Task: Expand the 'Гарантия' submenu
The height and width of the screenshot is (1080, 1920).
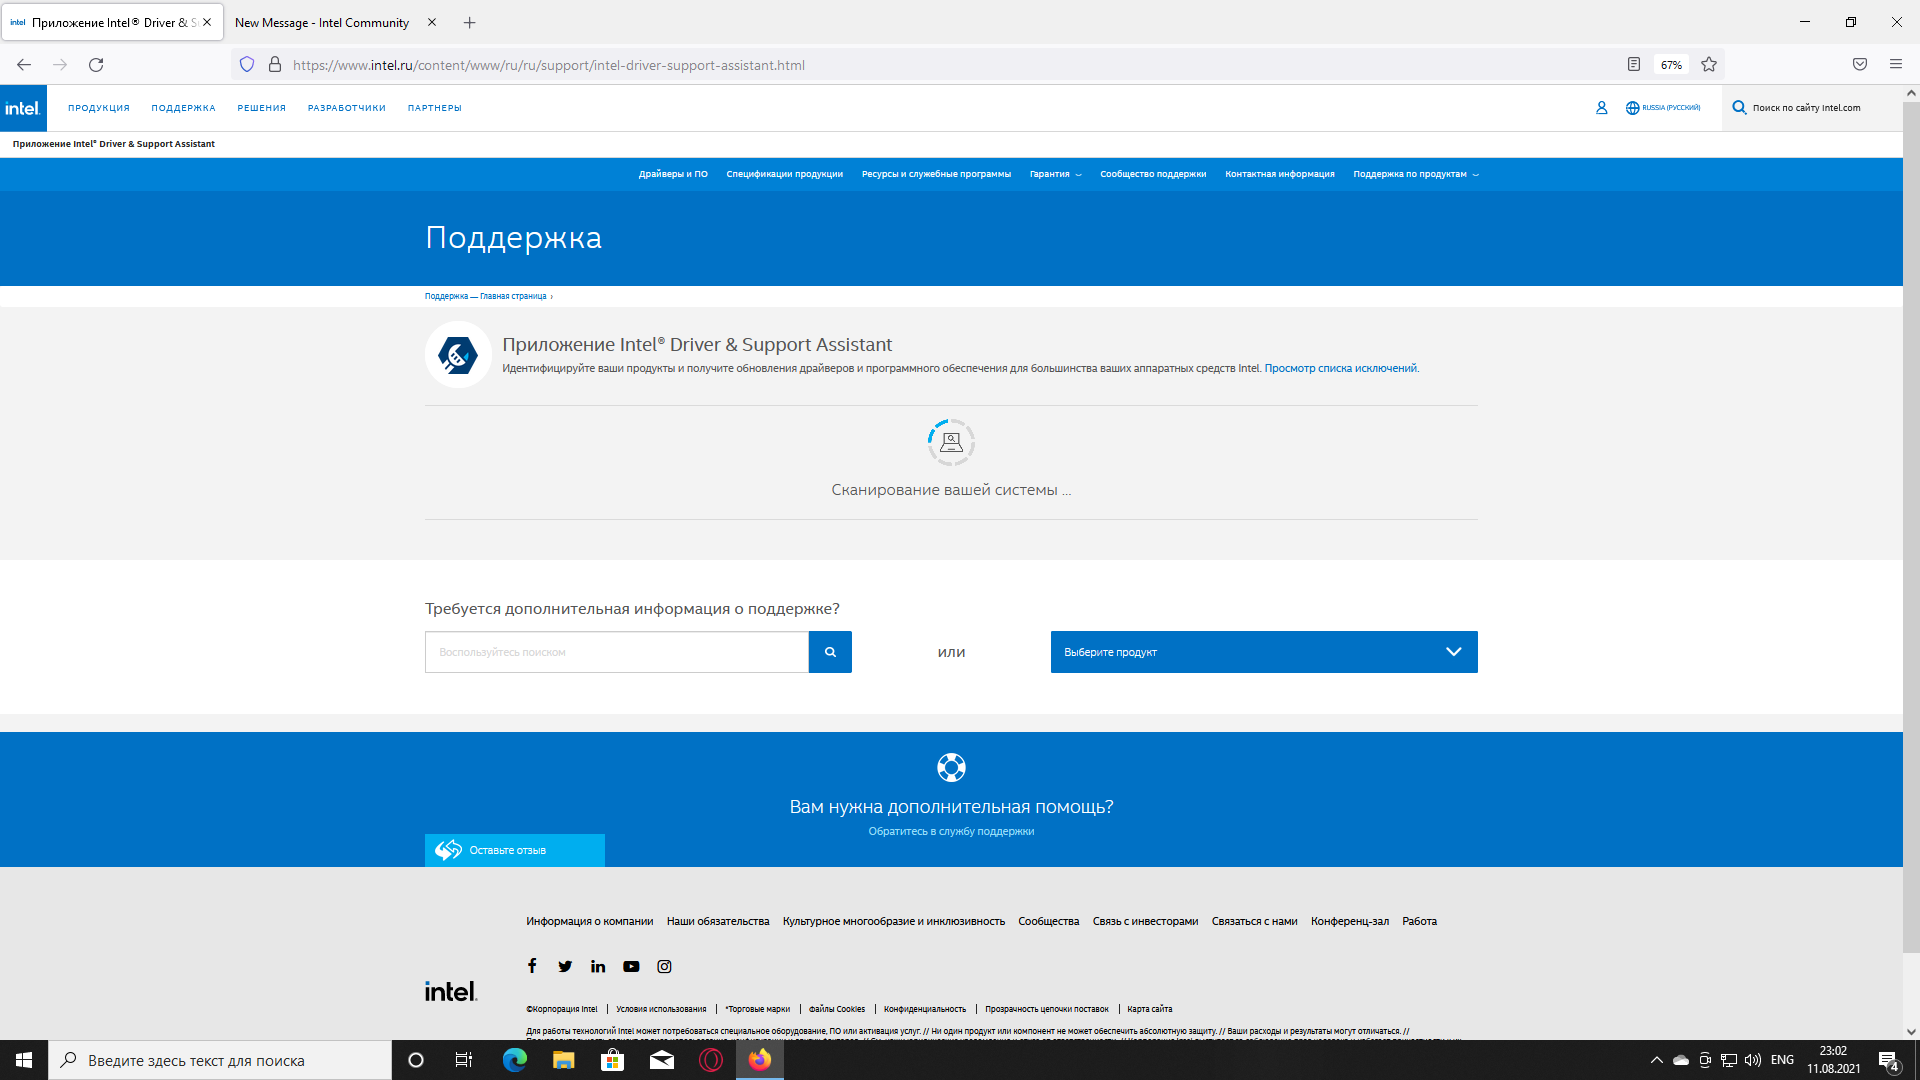Action: point(1055,174)
